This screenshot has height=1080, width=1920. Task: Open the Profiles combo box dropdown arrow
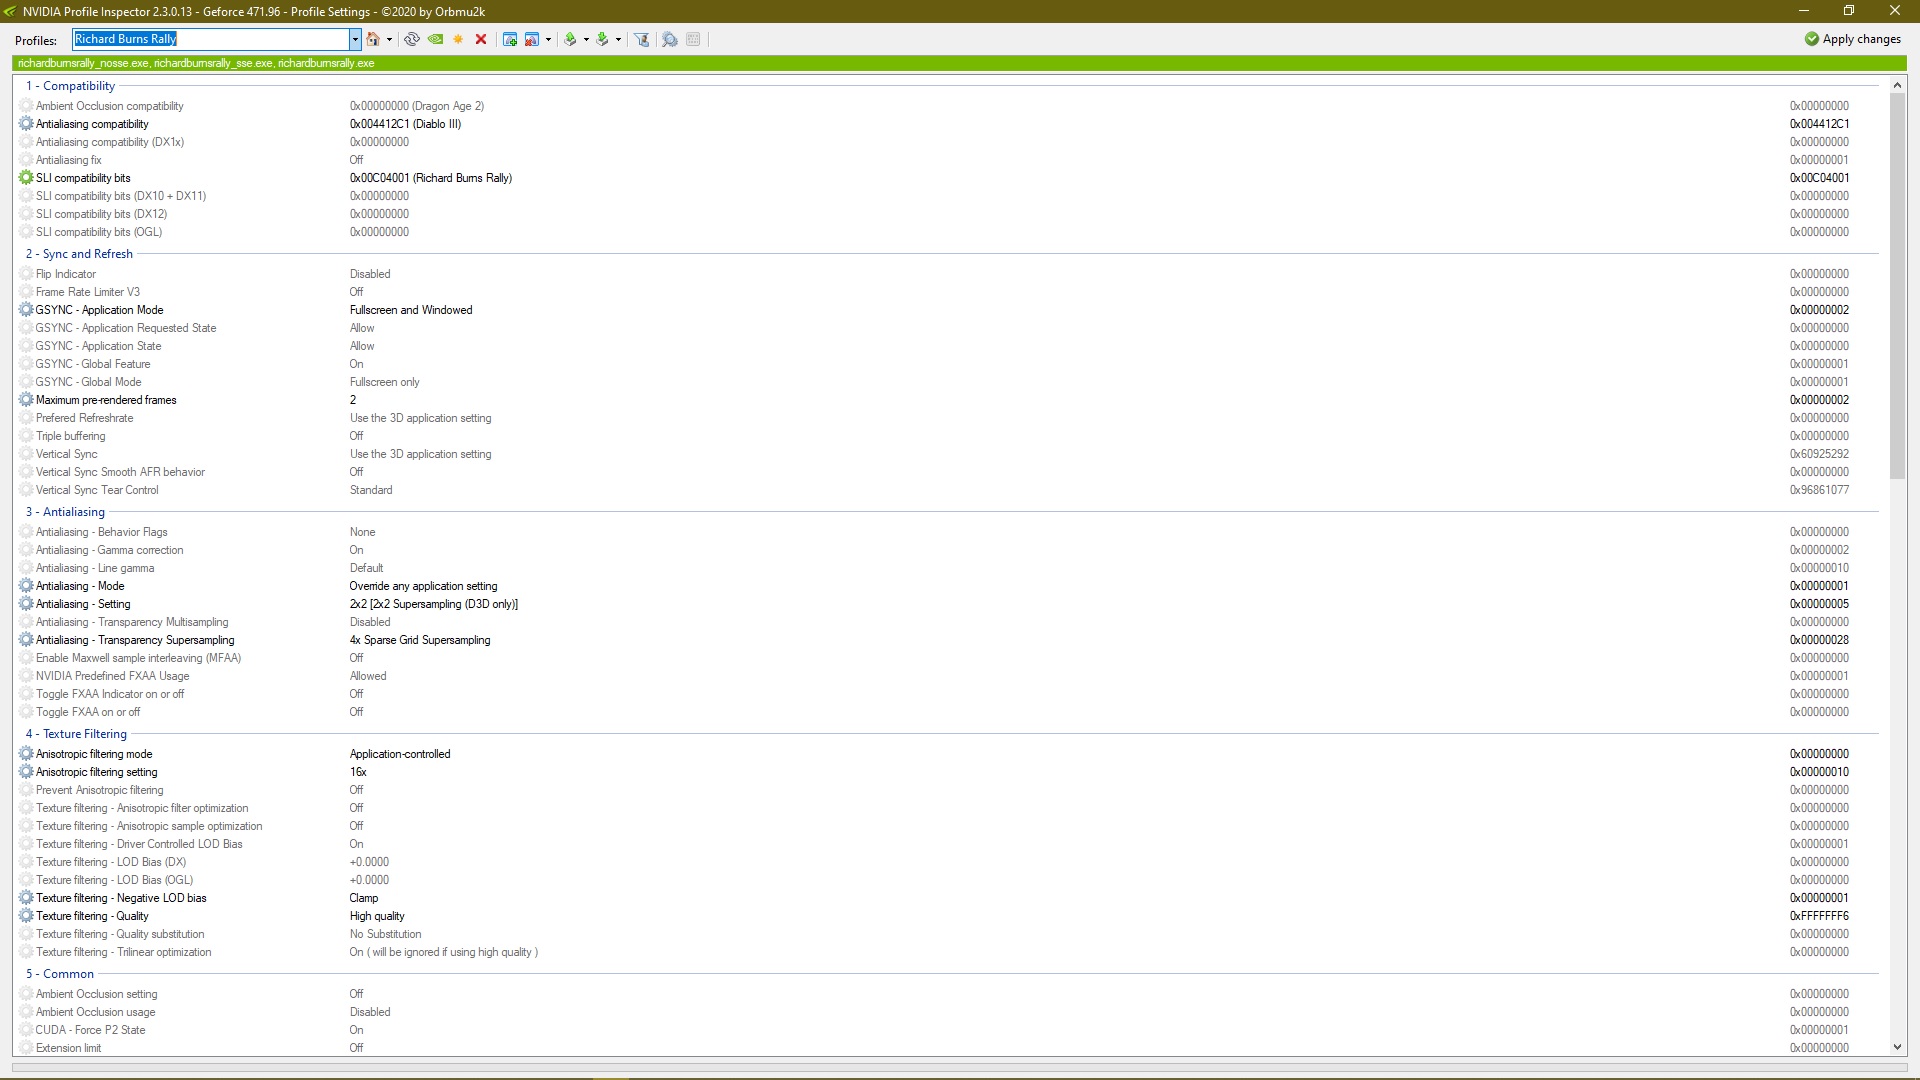354,39
